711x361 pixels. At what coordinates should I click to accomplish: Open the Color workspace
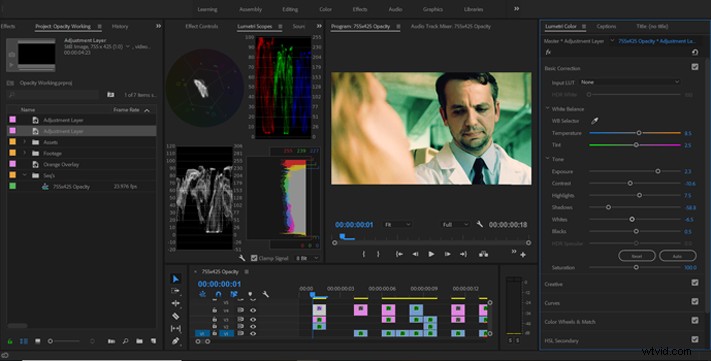tap(325, 9)
